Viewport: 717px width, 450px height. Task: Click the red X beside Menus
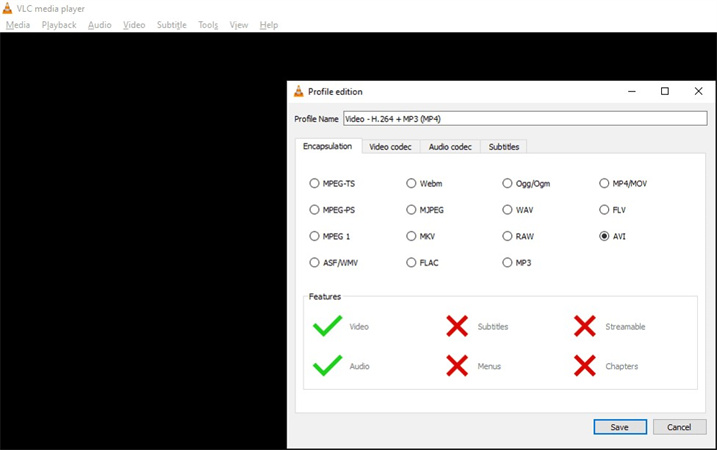point(457,366)
